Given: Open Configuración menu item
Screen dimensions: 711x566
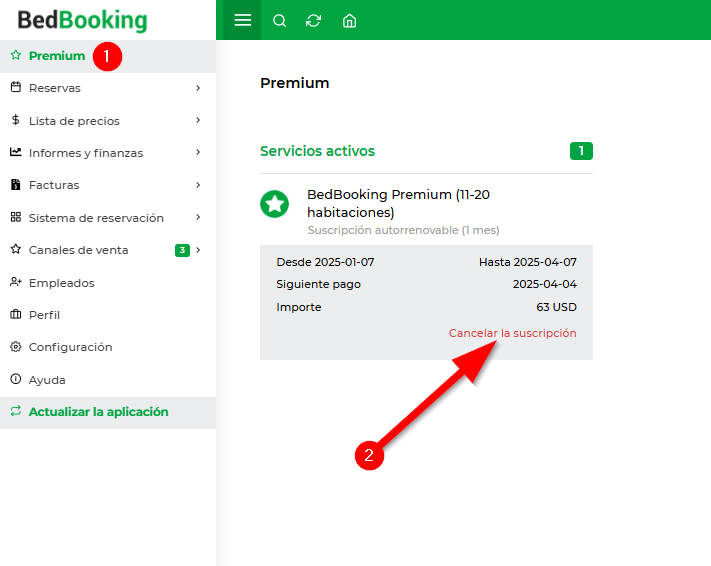Looking at the screenshot, I should point(108,347).
